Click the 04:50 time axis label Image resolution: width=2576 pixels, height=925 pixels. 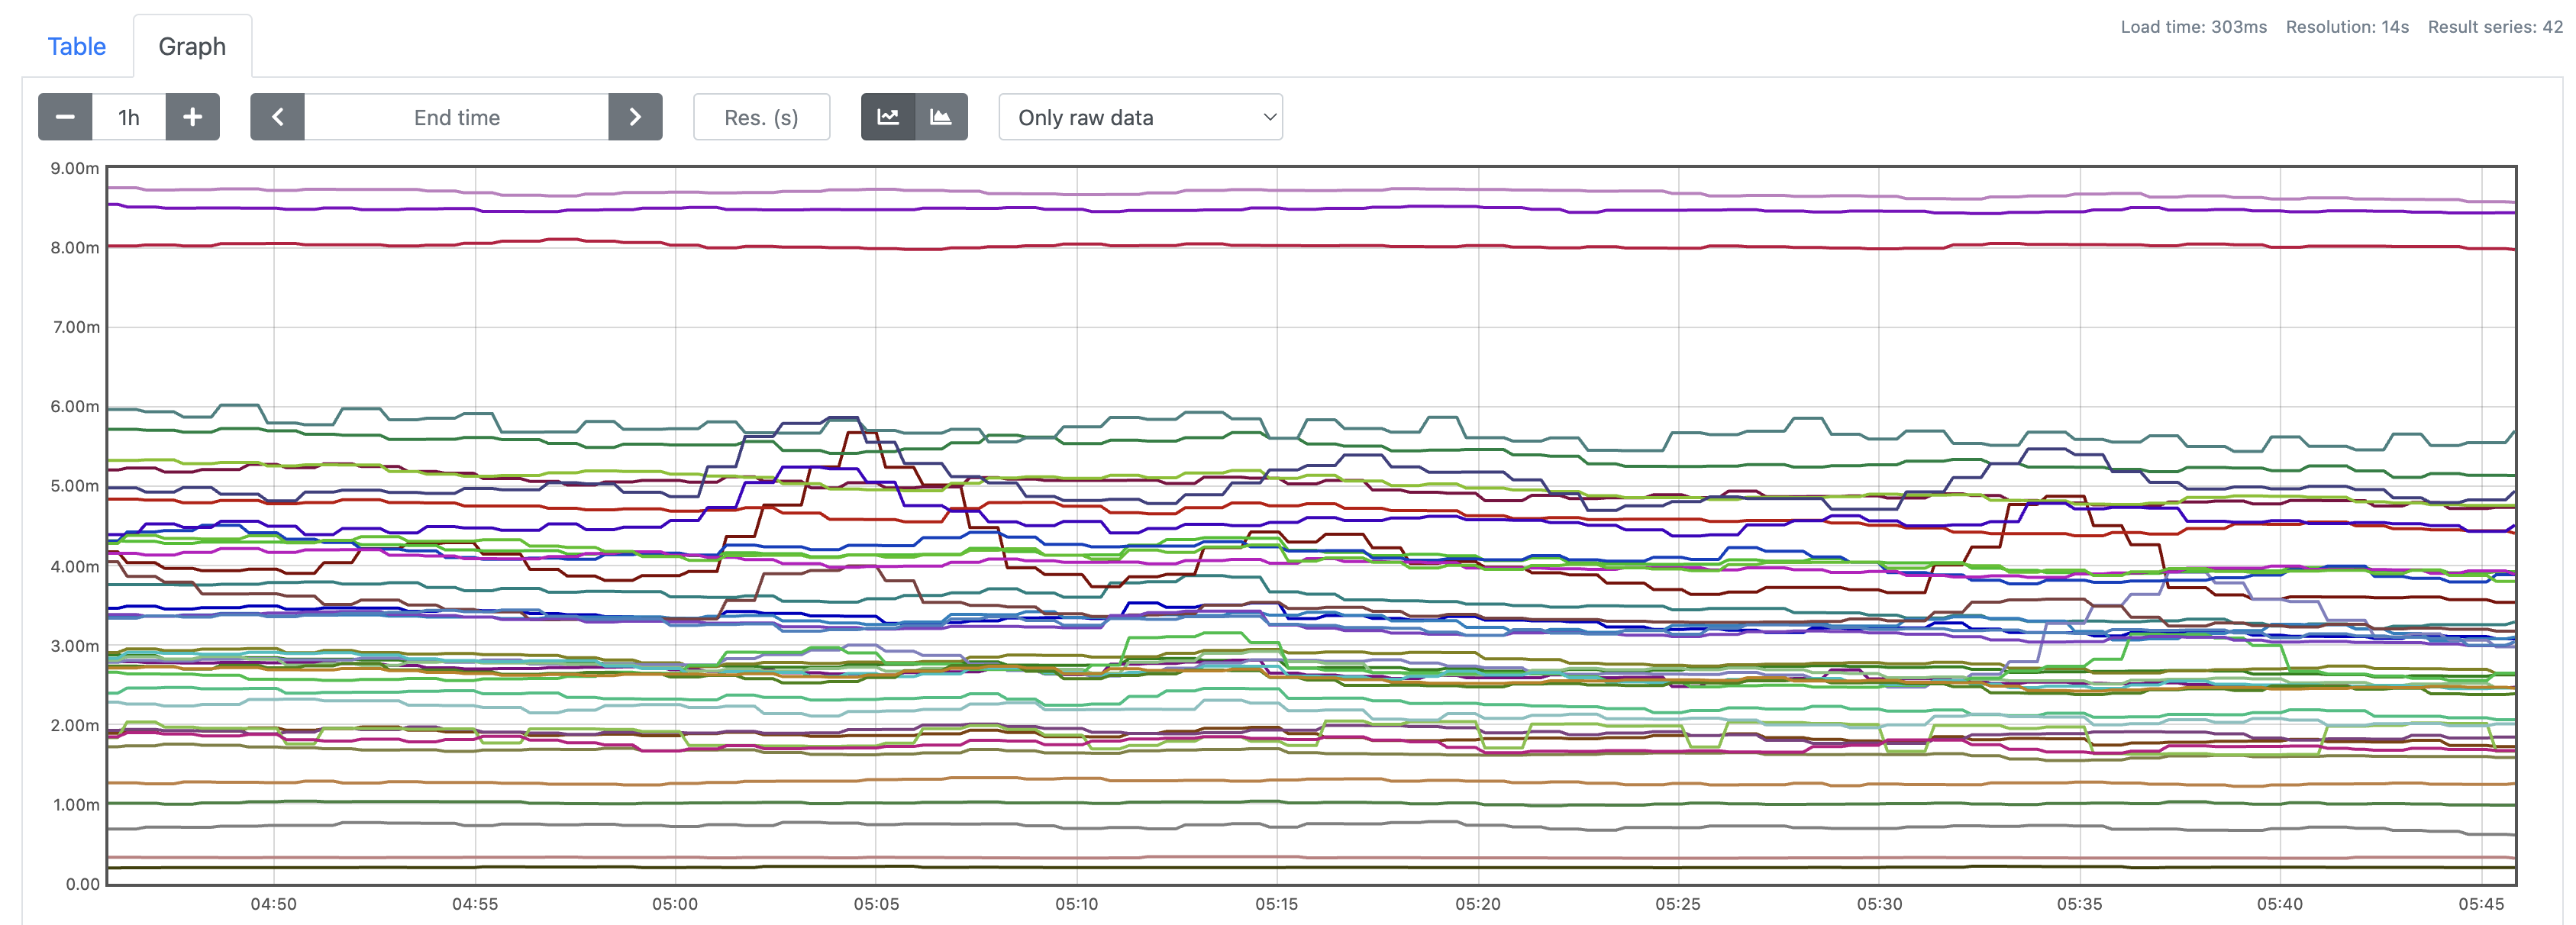coord(273,904)
